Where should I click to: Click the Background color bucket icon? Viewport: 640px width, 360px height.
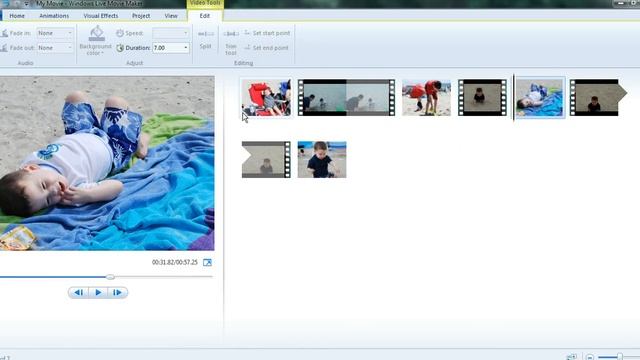coord(97,33)
